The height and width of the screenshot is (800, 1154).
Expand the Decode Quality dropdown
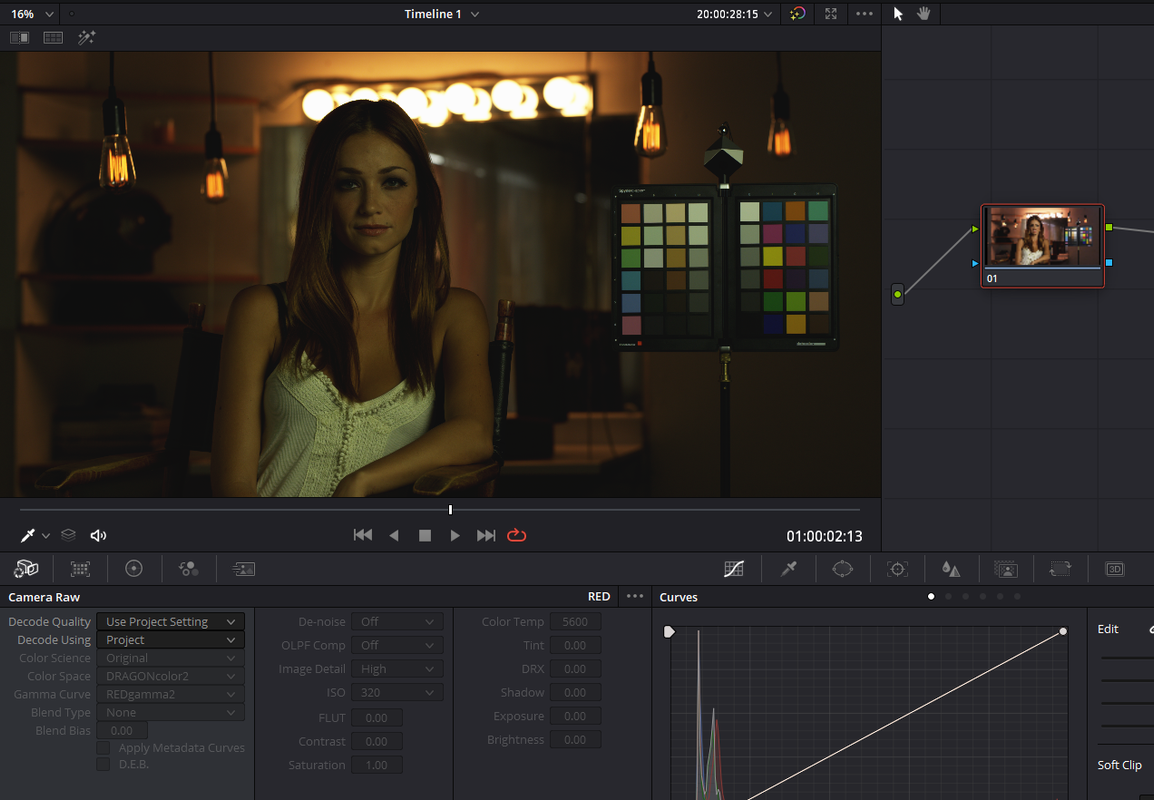click(170, 622)
